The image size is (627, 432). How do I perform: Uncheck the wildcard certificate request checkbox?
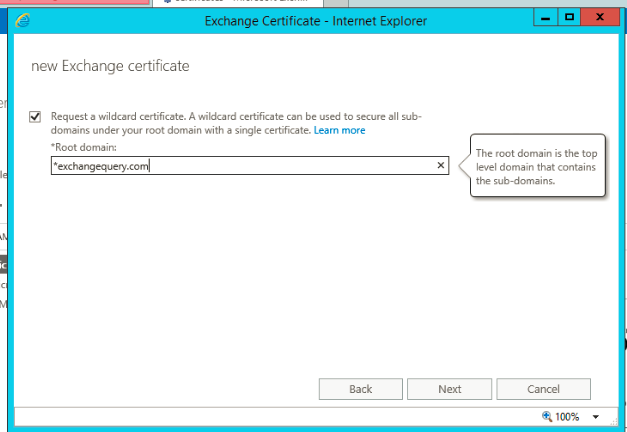[x=36, y=117]
